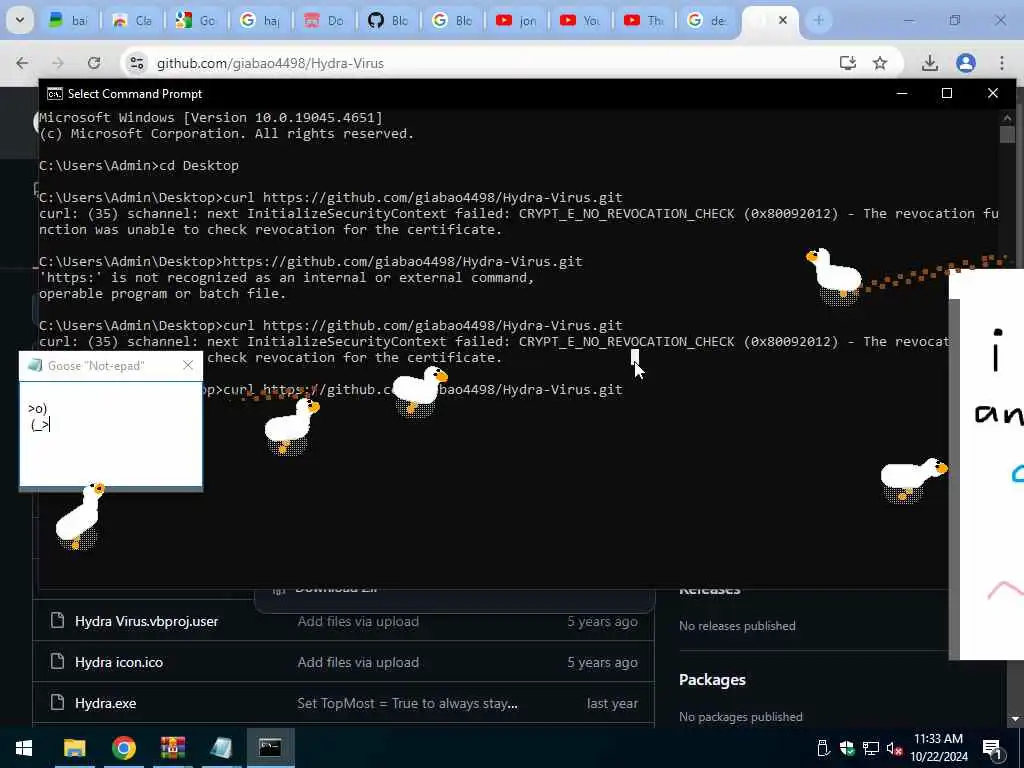Open the Chrome tab search chevron
The image size is (1024, 768).
point(20,20)
